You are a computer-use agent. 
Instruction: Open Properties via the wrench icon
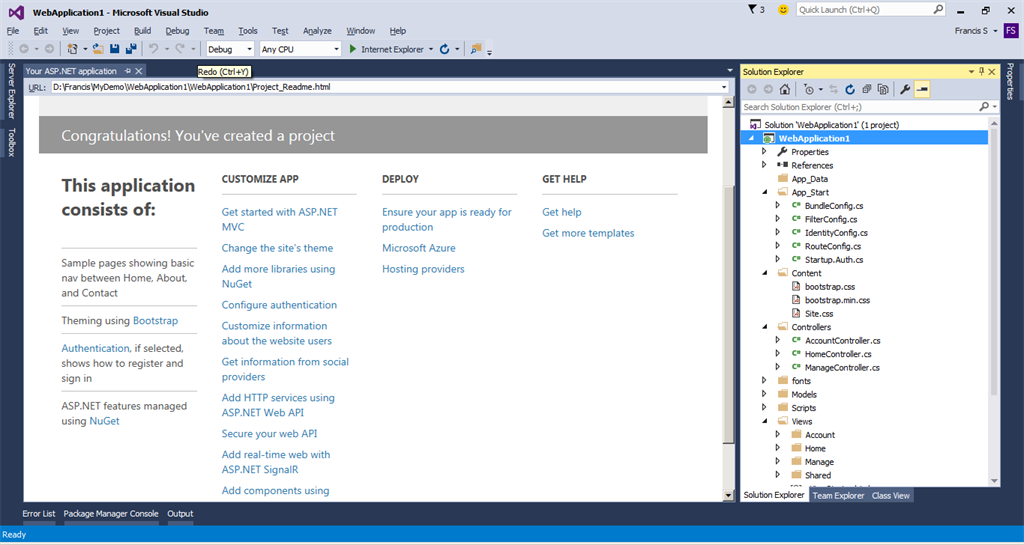click(x=905, y=89)
